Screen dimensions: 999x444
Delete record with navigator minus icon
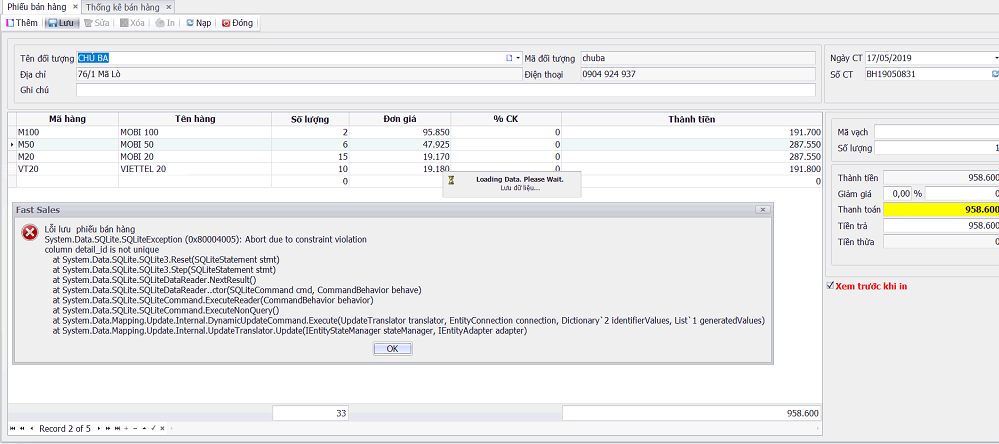coord(135,429)
